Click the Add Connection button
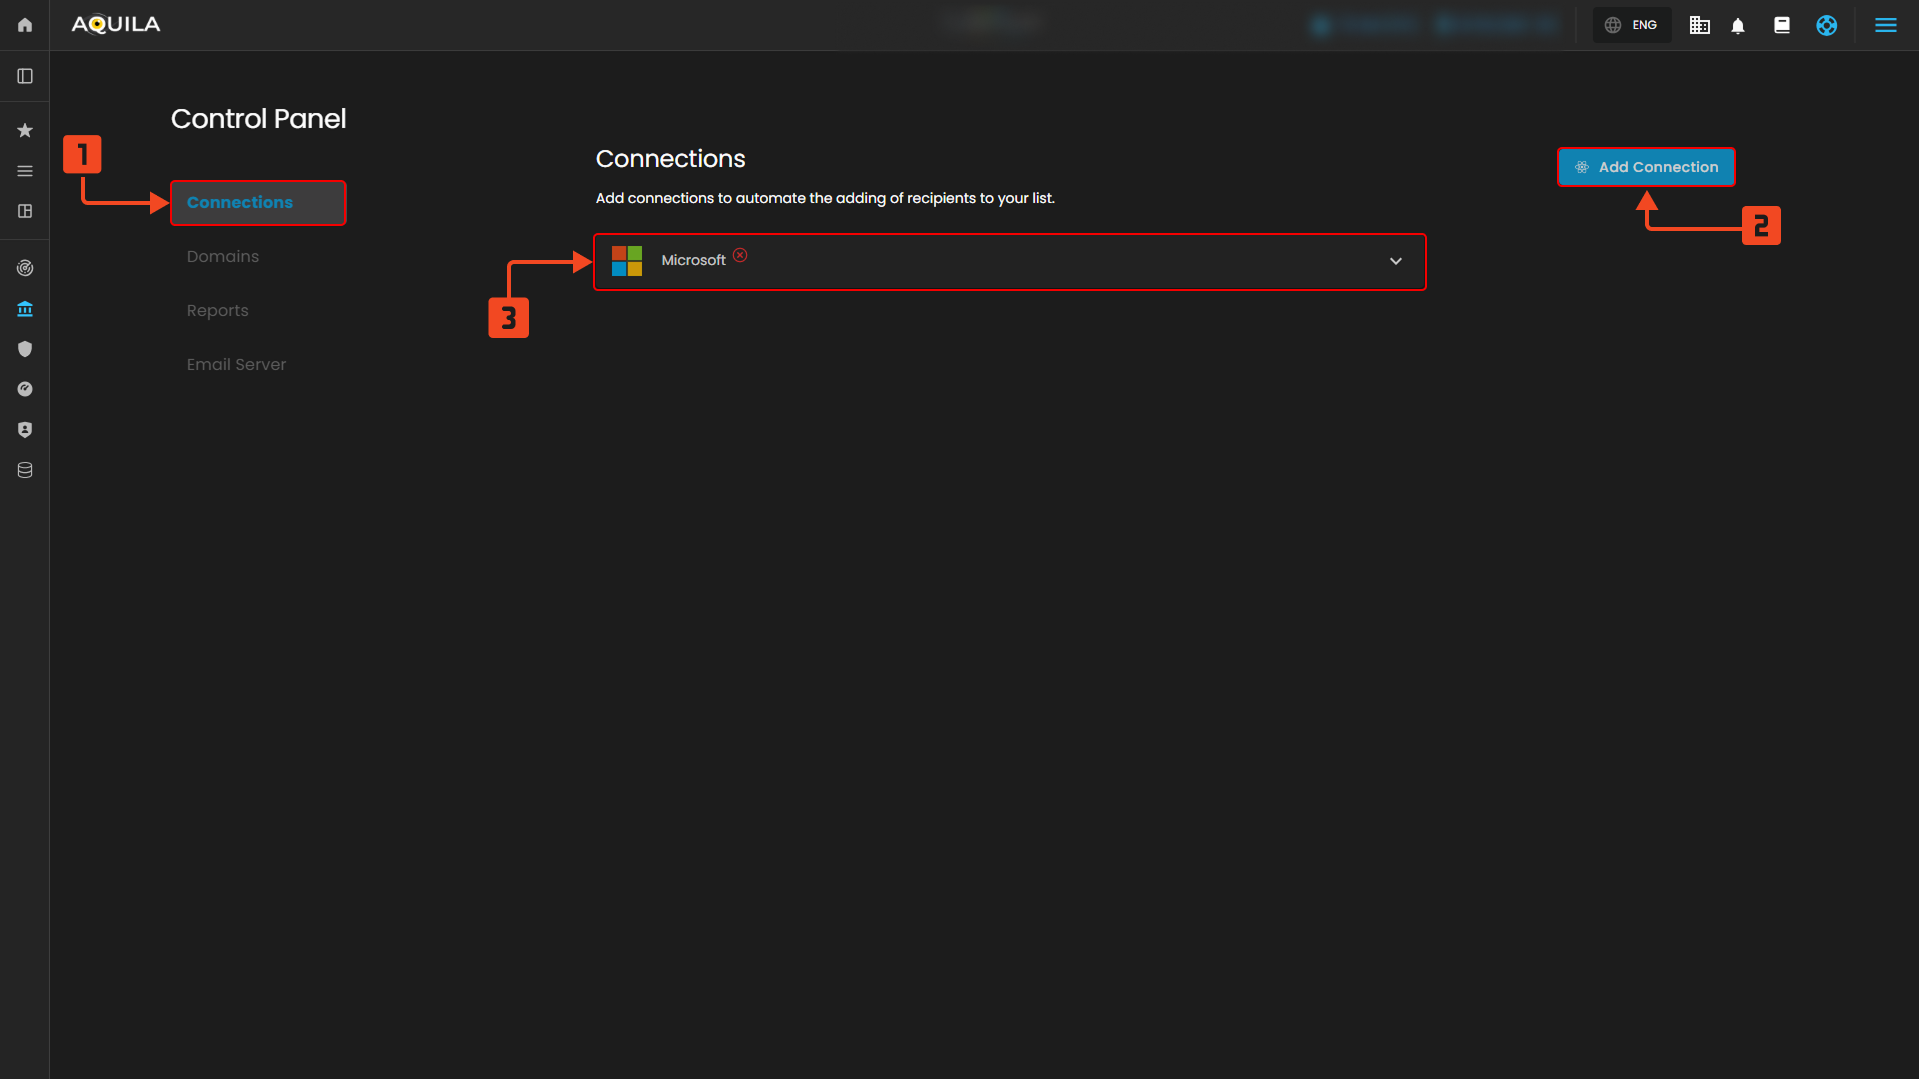Viewport: 1919px width, 1079px height. tap(1645, 167)
